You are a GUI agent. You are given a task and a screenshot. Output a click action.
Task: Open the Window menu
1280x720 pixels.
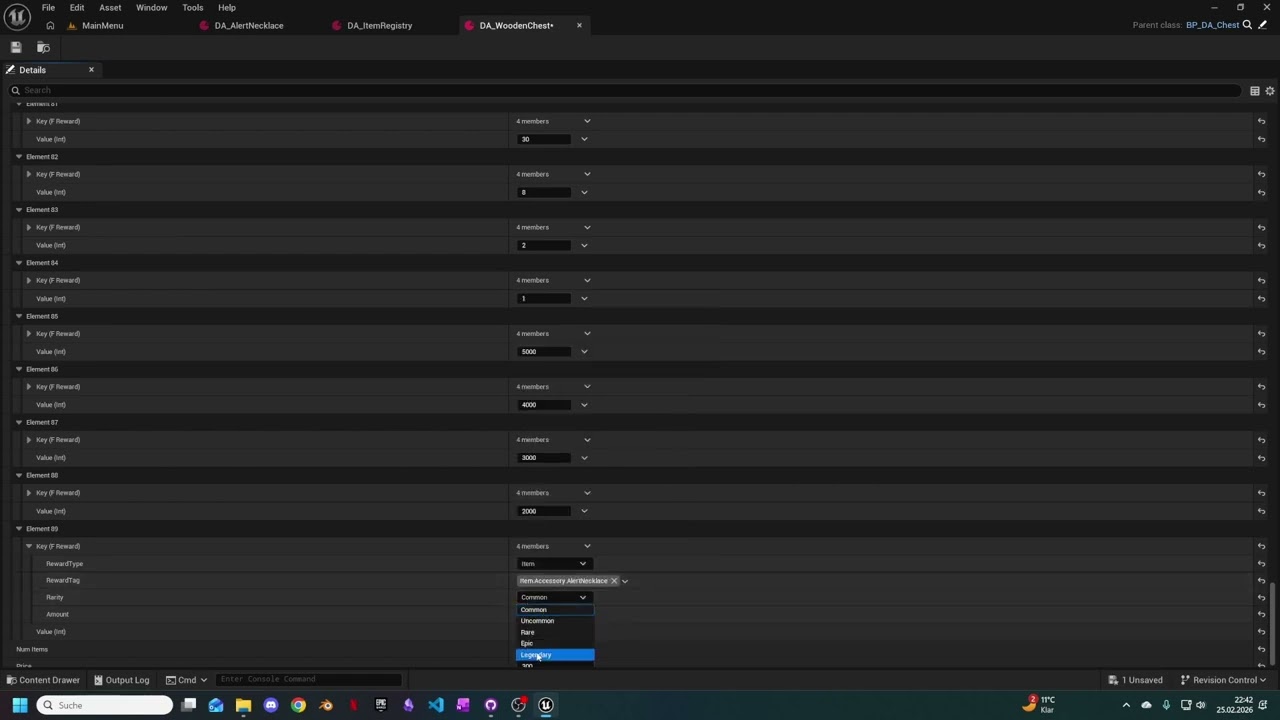point(152,8)
